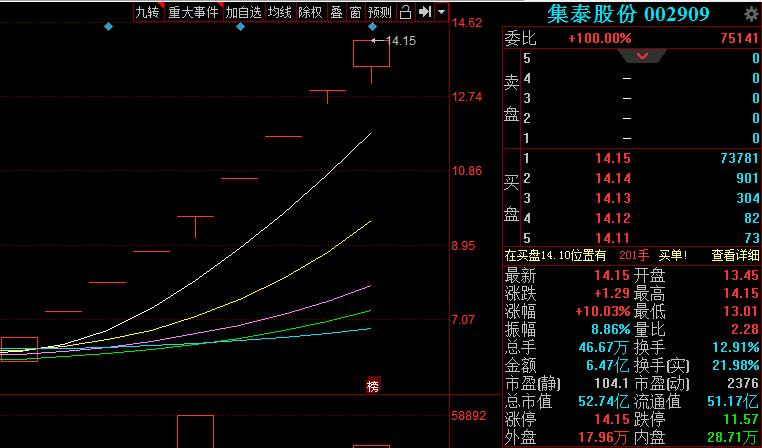The image size is (762, 448).
Task: Click the middle blue diamond event marker
Action: point(240,27)
